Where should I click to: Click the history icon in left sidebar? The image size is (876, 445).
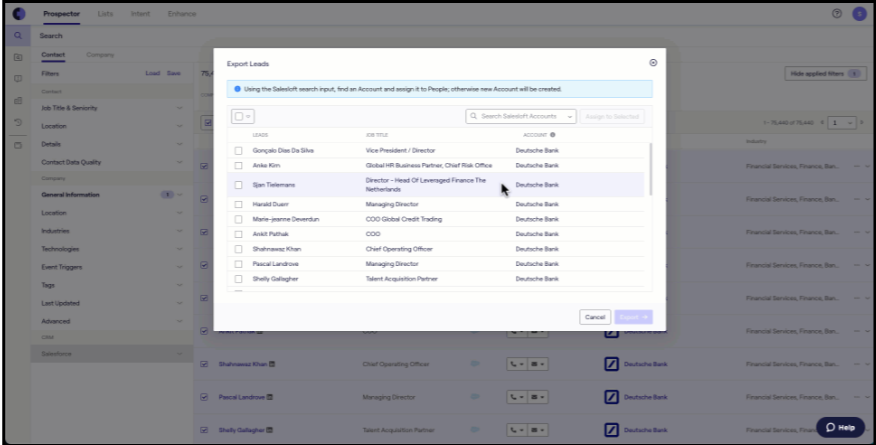[18, 122]
